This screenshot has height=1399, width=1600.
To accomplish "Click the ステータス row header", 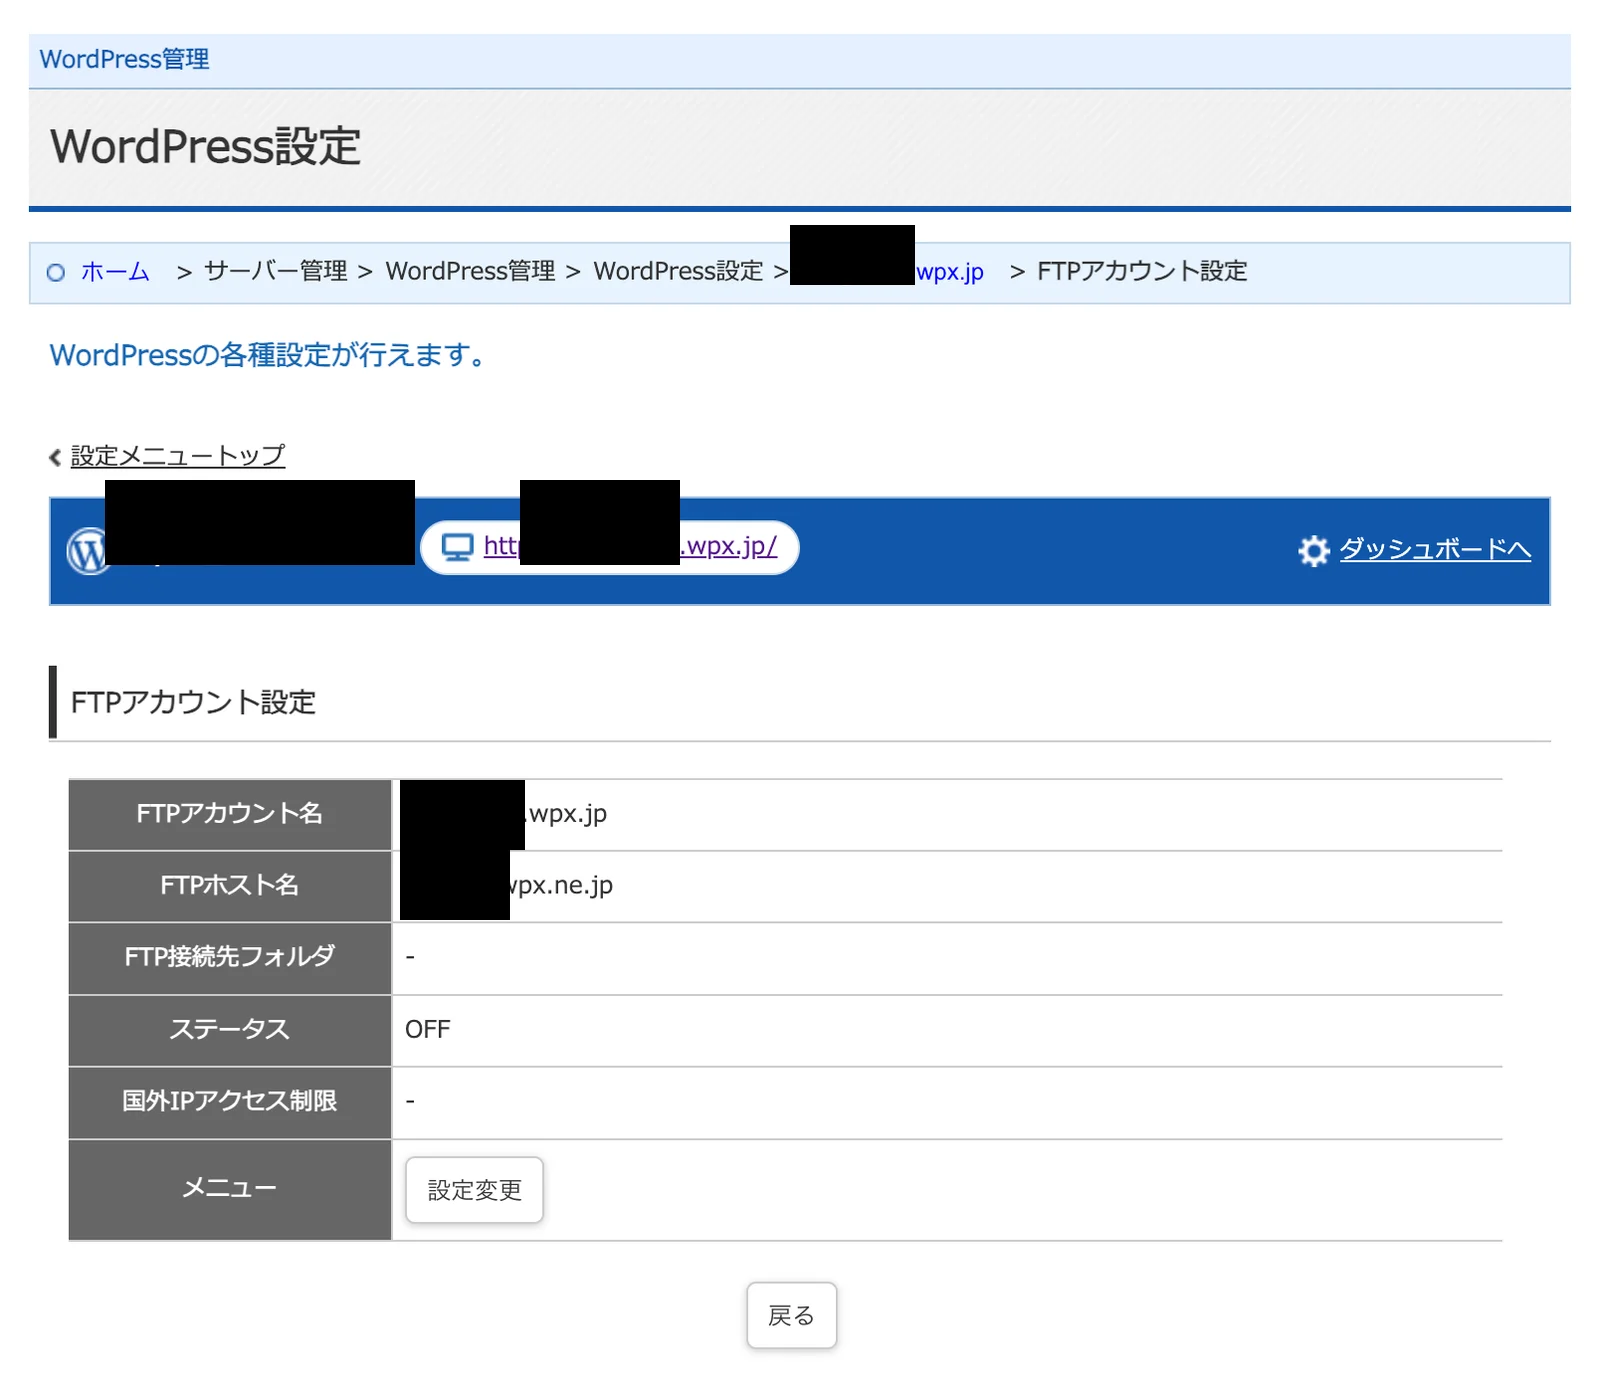I will (230, 1030).
